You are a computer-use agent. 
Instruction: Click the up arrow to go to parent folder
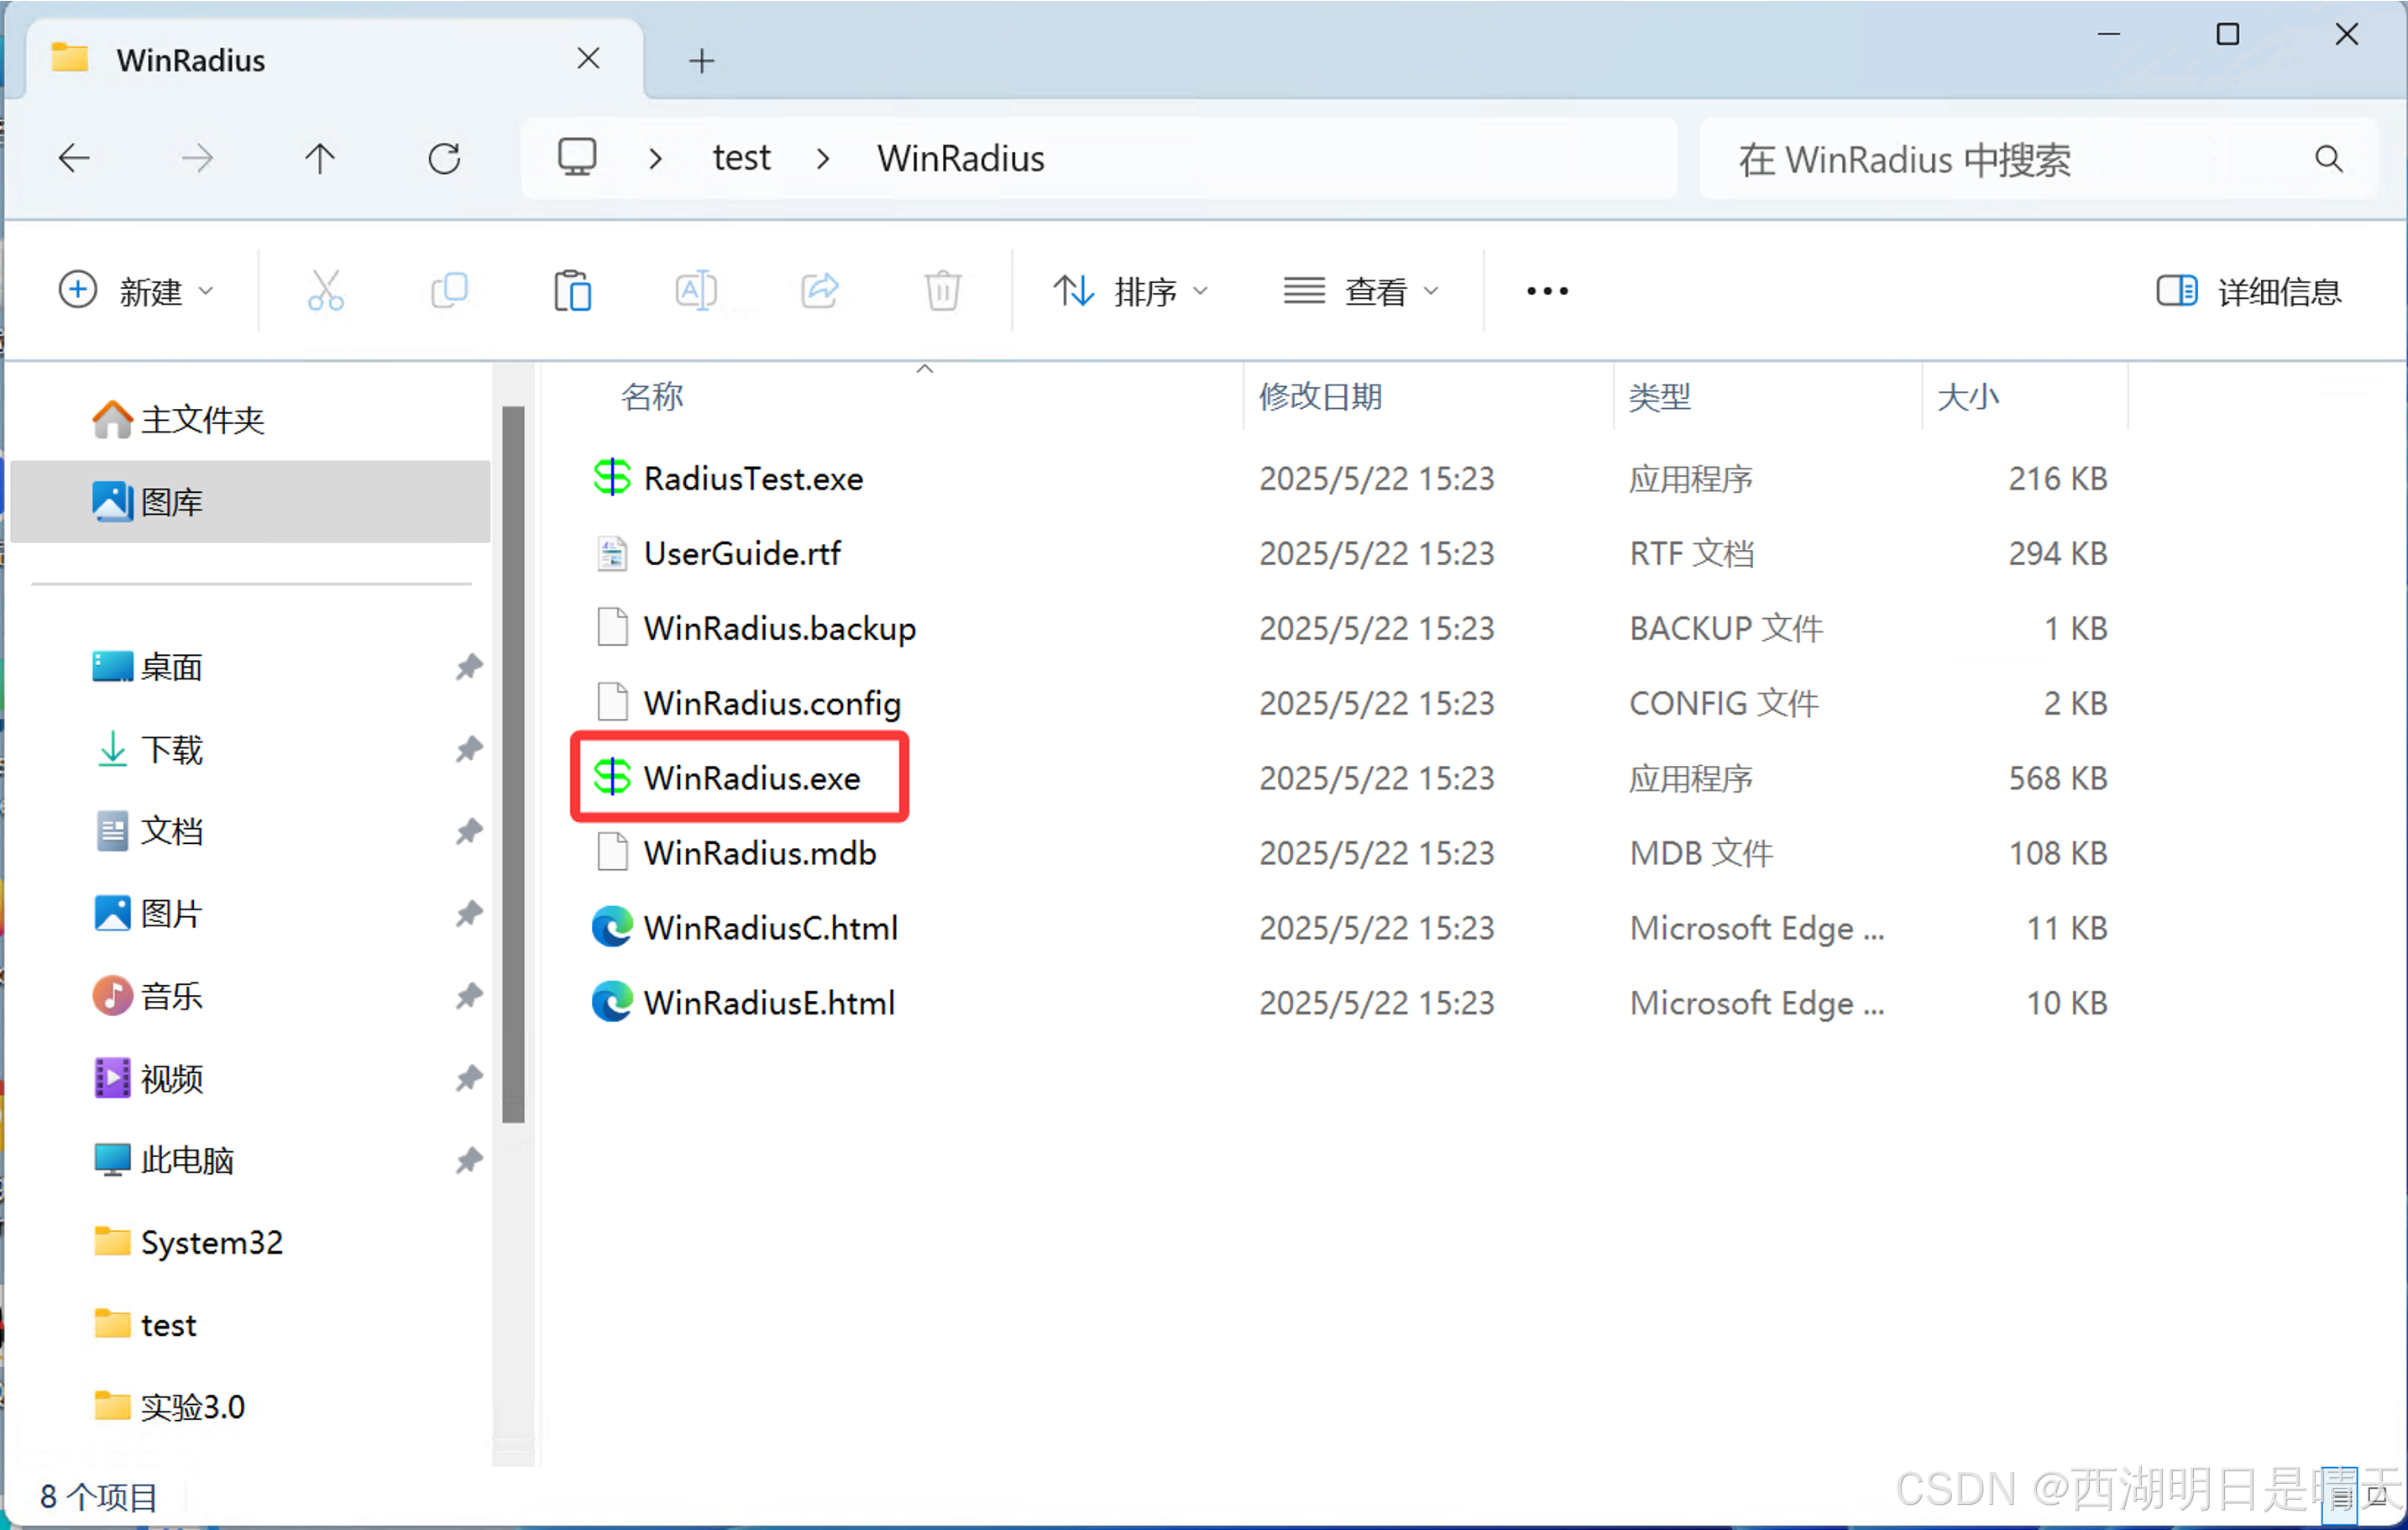coord(320,157)
